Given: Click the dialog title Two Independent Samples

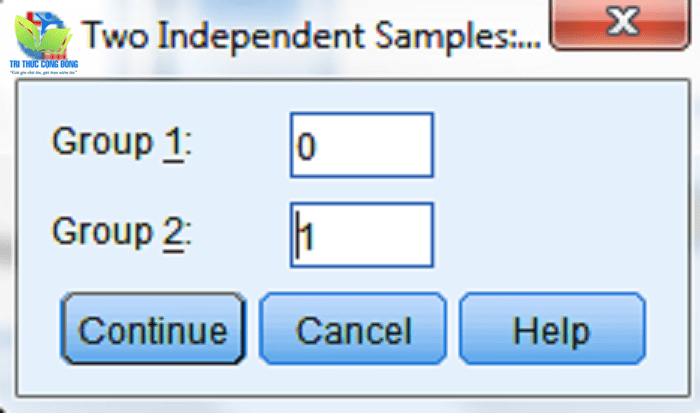Looking at the screenshot, I should tap(312, 37).
